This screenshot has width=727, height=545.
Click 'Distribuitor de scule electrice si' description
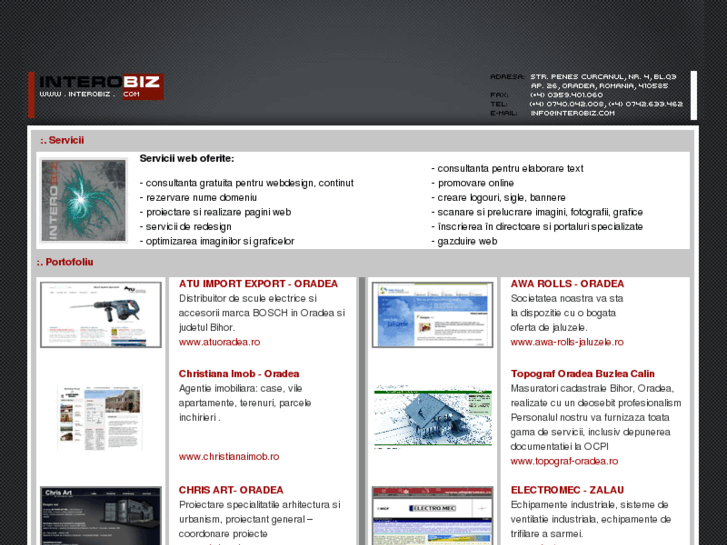248,298
